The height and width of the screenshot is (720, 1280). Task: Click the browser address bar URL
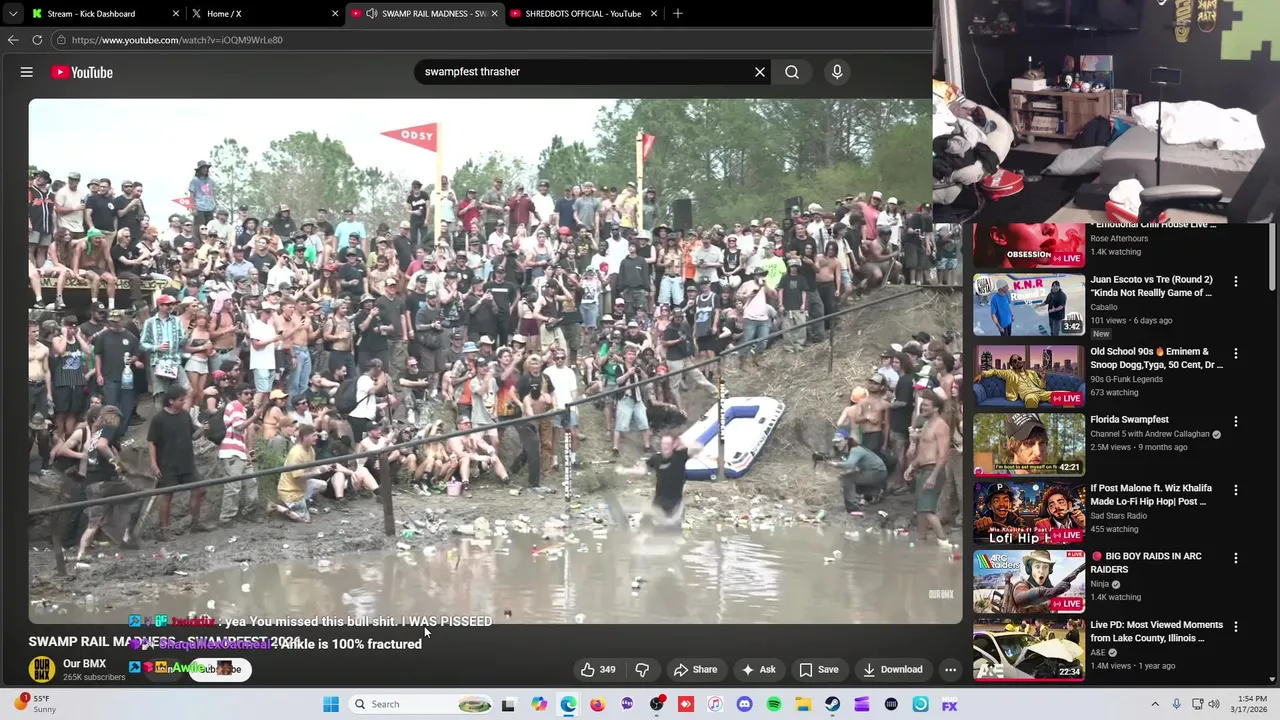click(177, 40)
